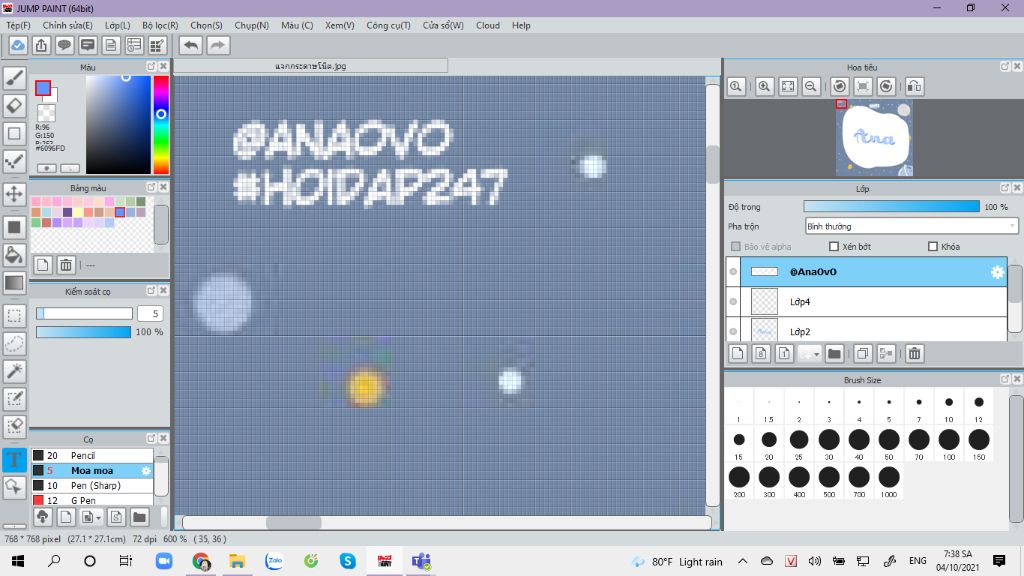The image size is (1024, 576).
Task: Open the Cloud menu
Action: [x=488, y=25]
